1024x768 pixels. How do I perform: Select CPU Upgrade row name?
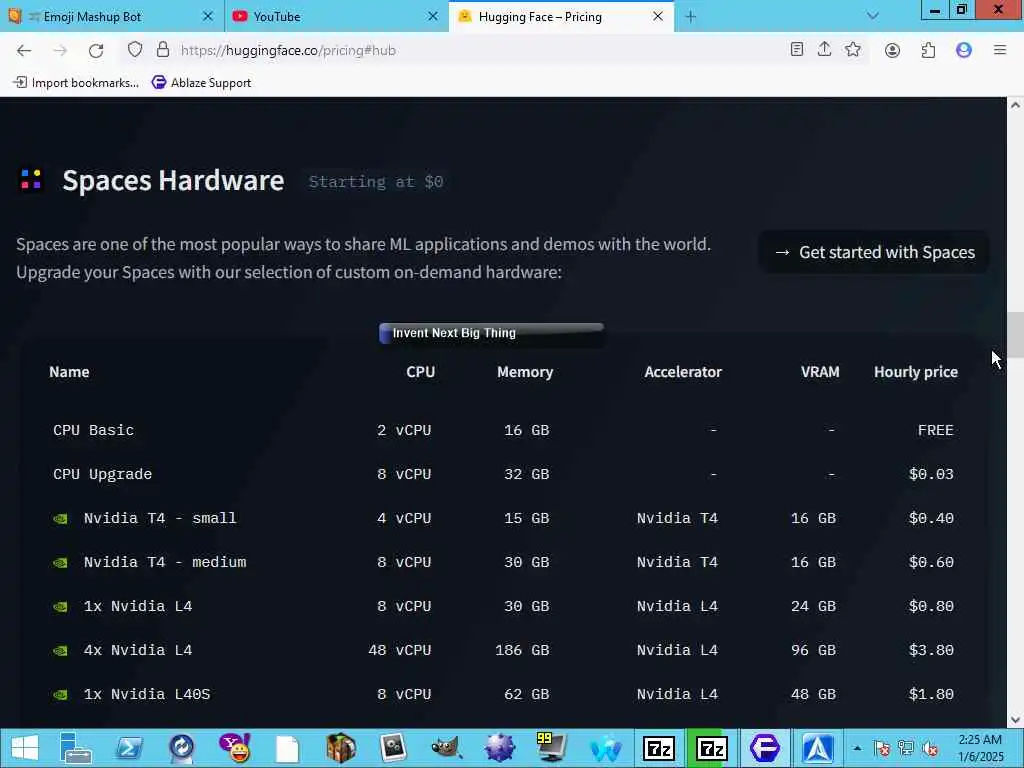(x=103, y=475)
